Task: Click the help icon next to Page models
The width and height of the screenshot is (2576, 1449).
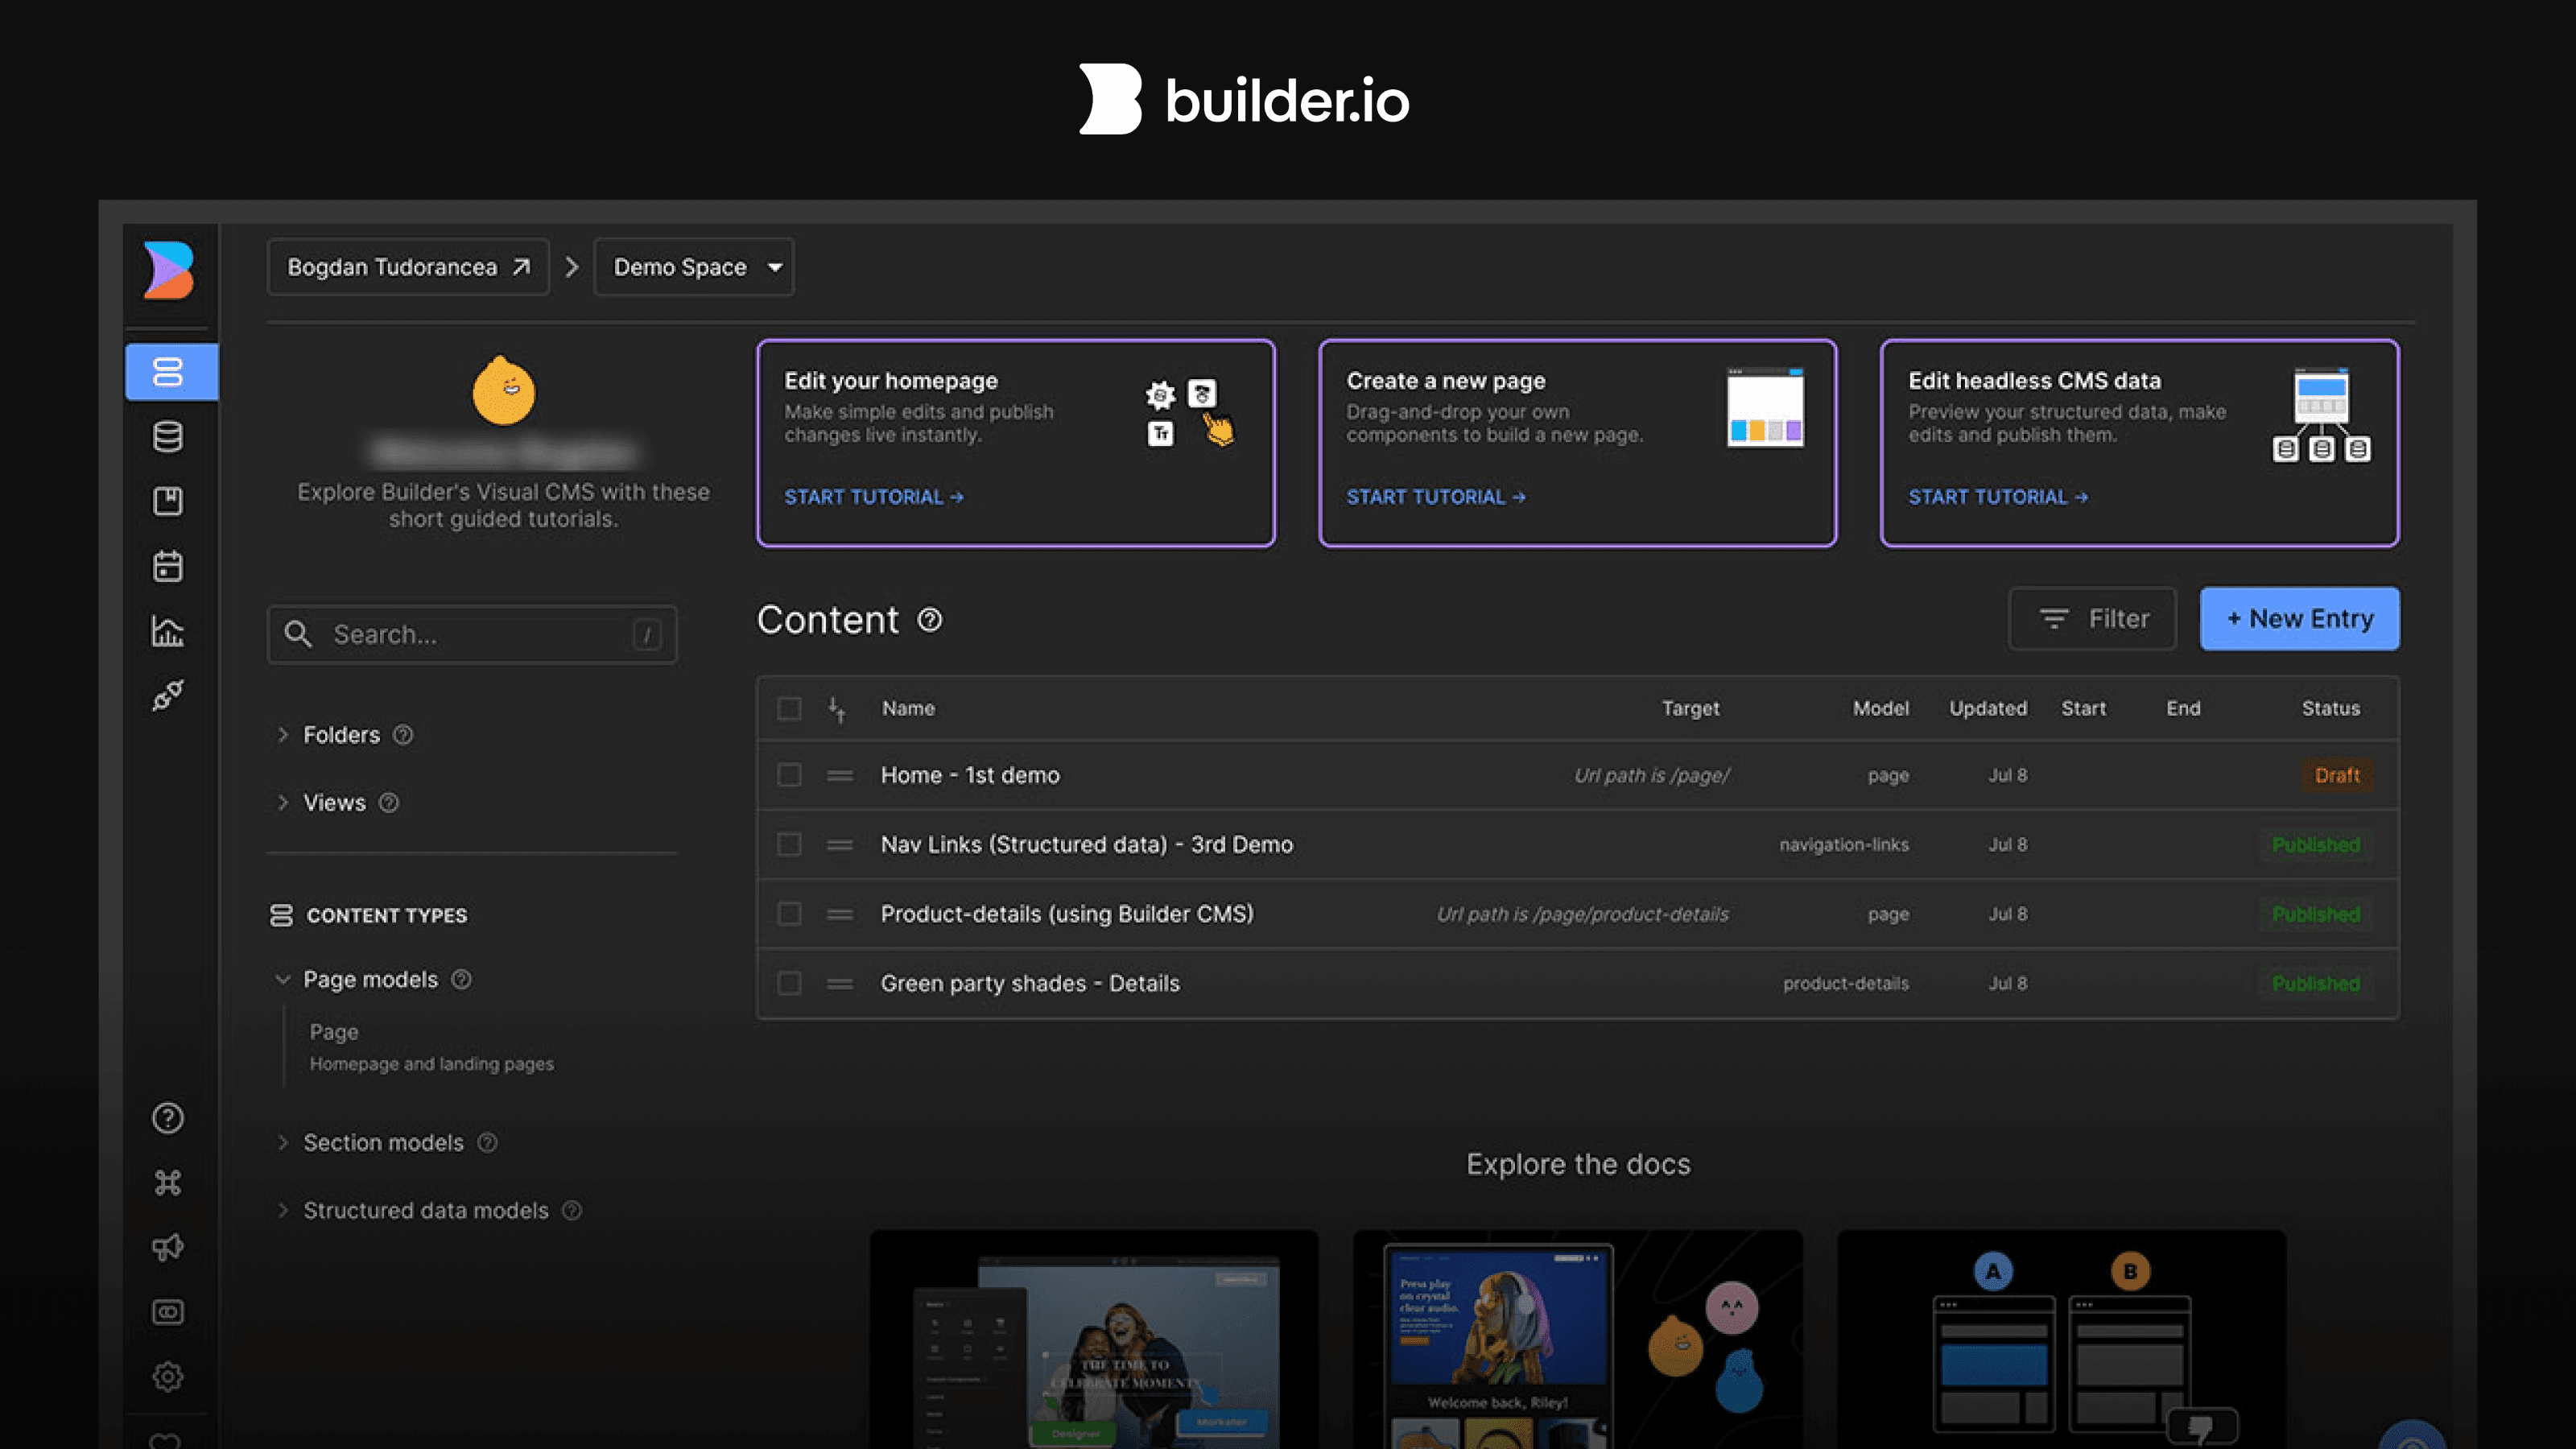Action: coord(461,980)
